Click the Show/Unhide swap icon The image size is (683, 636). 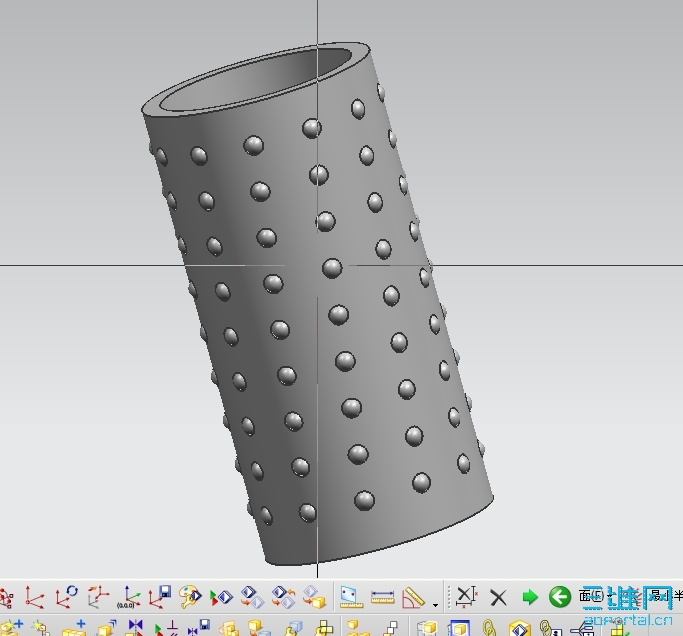[284, 597]
